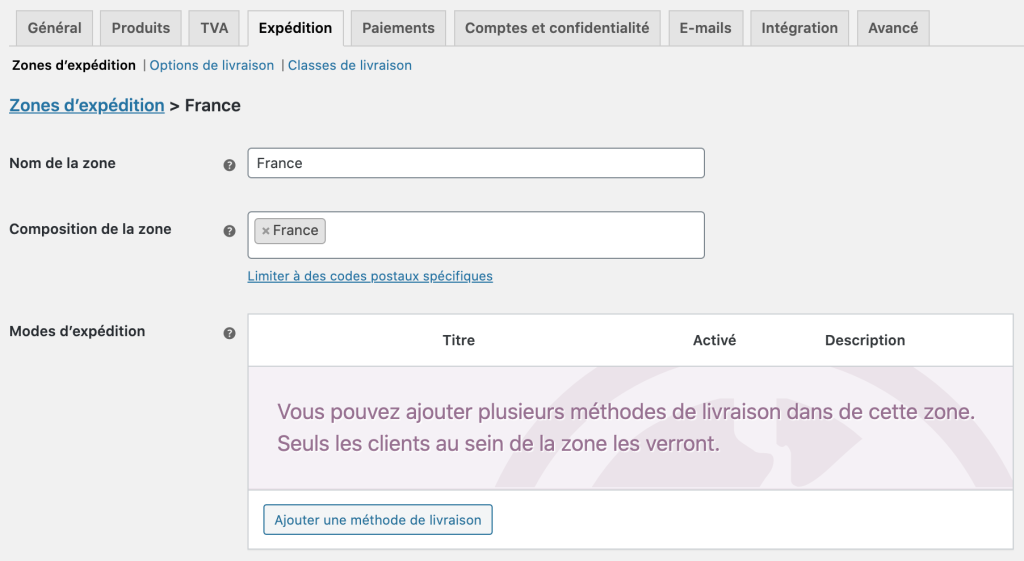The width and height of the screenshot is (1024, 561).
Task: Select Zones d'expédition sub-navigation item
Action: [74, 65]
